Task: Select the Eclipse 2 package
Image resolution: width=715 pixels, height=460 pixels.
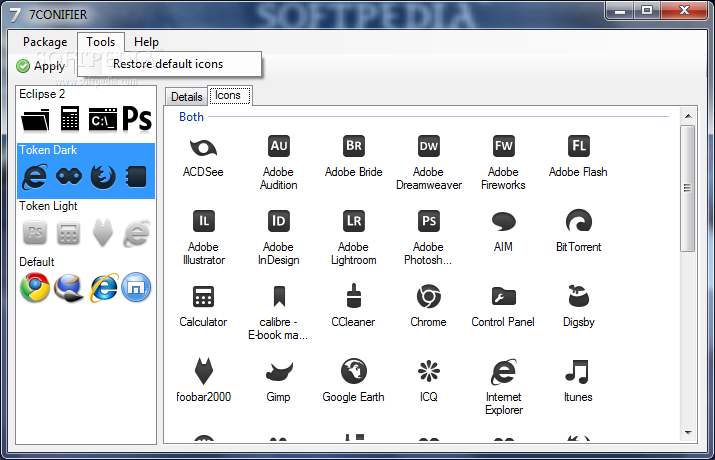Action: [x=86, y=114]
